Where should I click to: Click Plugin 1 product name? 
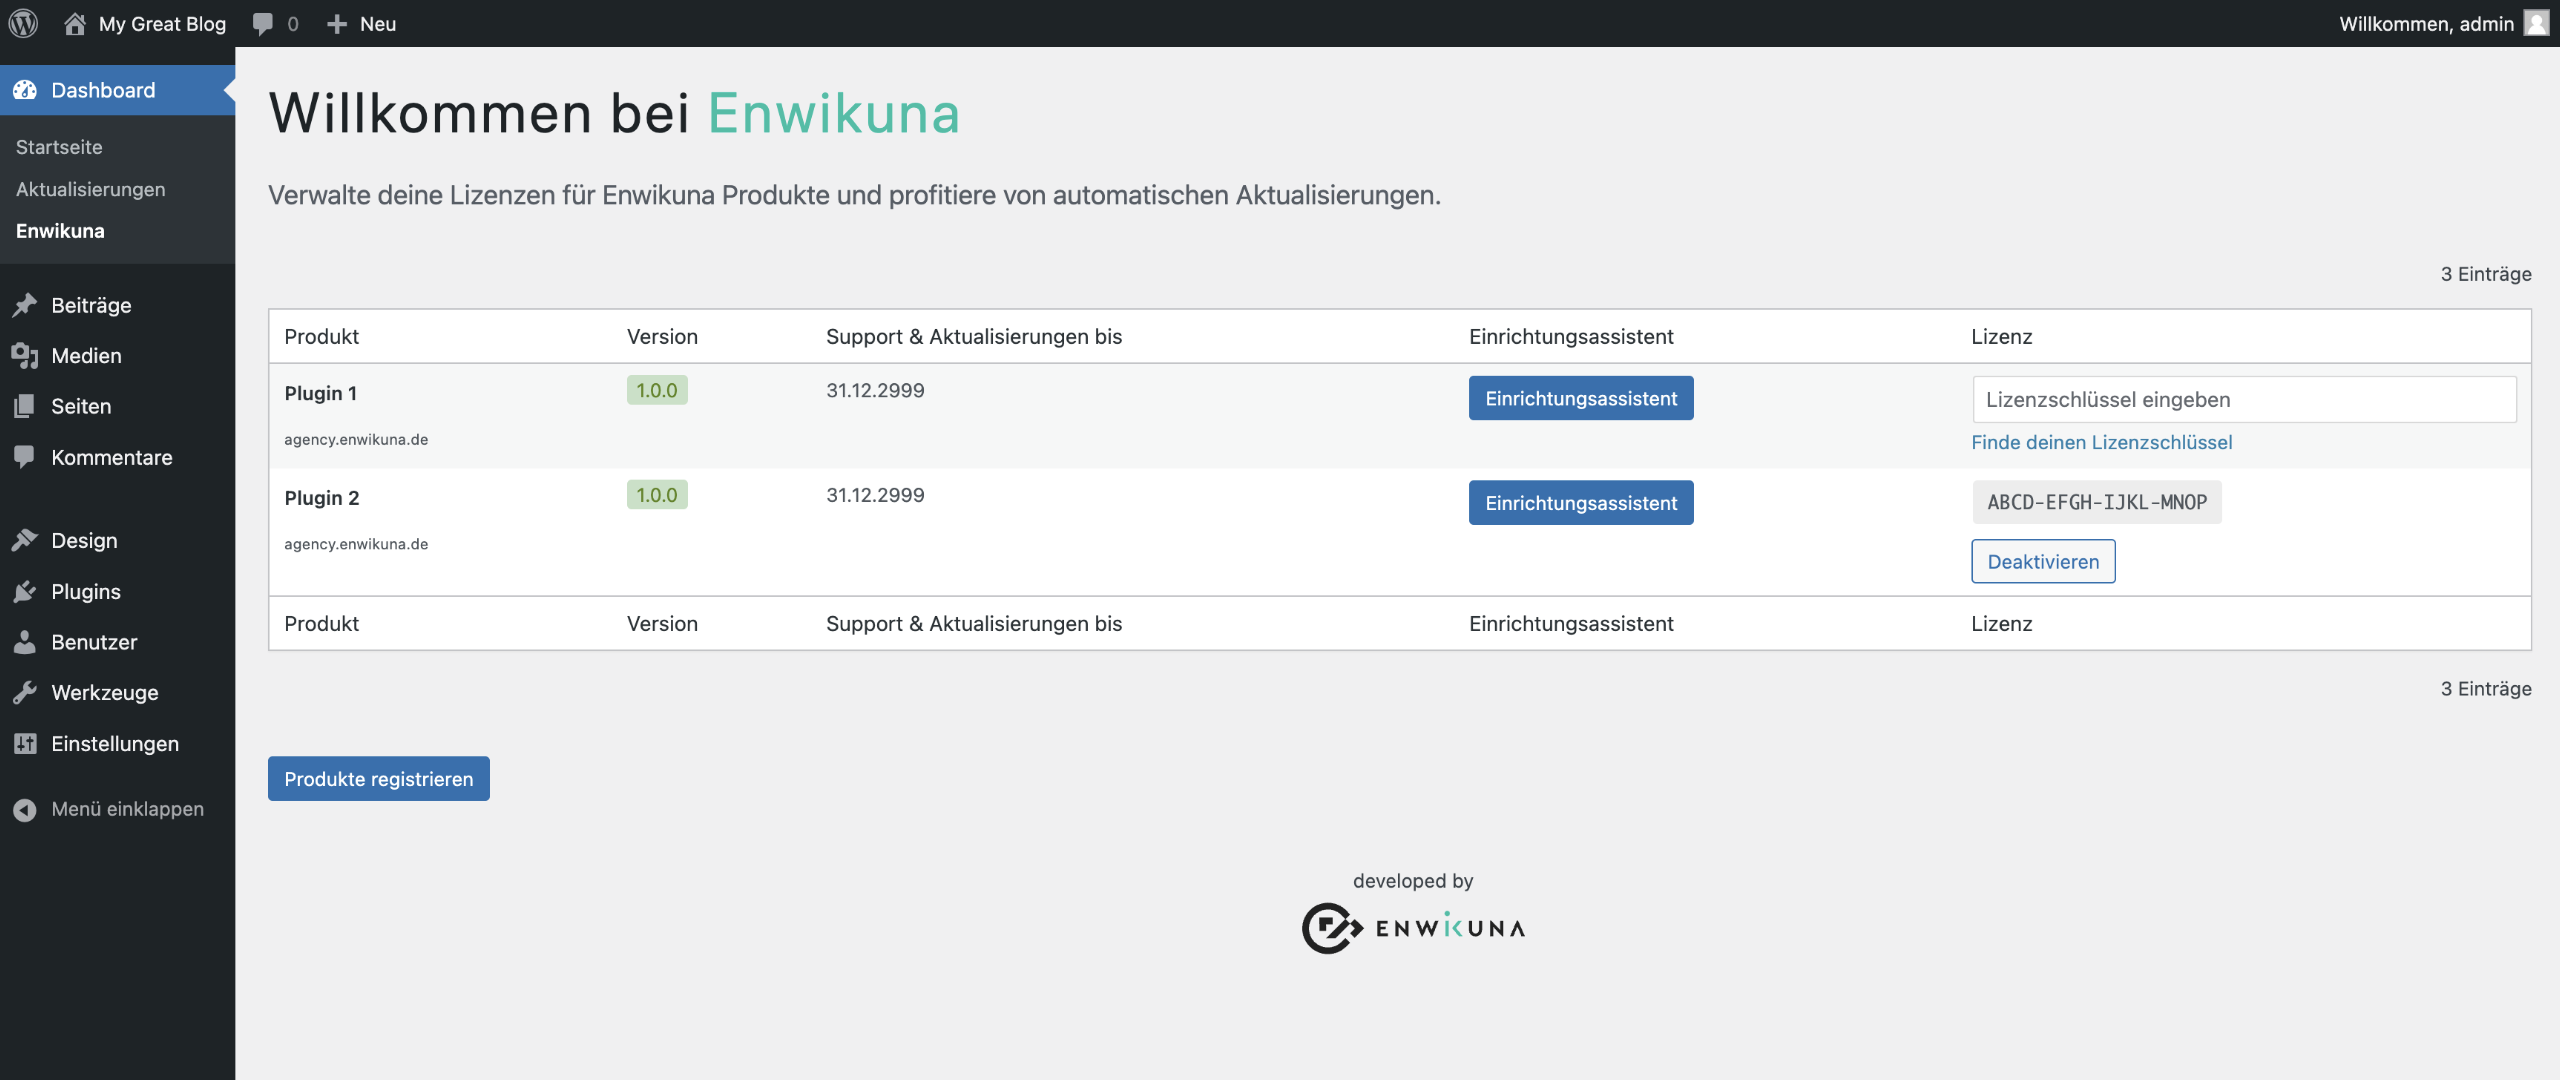pyautogui.click(x=321, y=393)
